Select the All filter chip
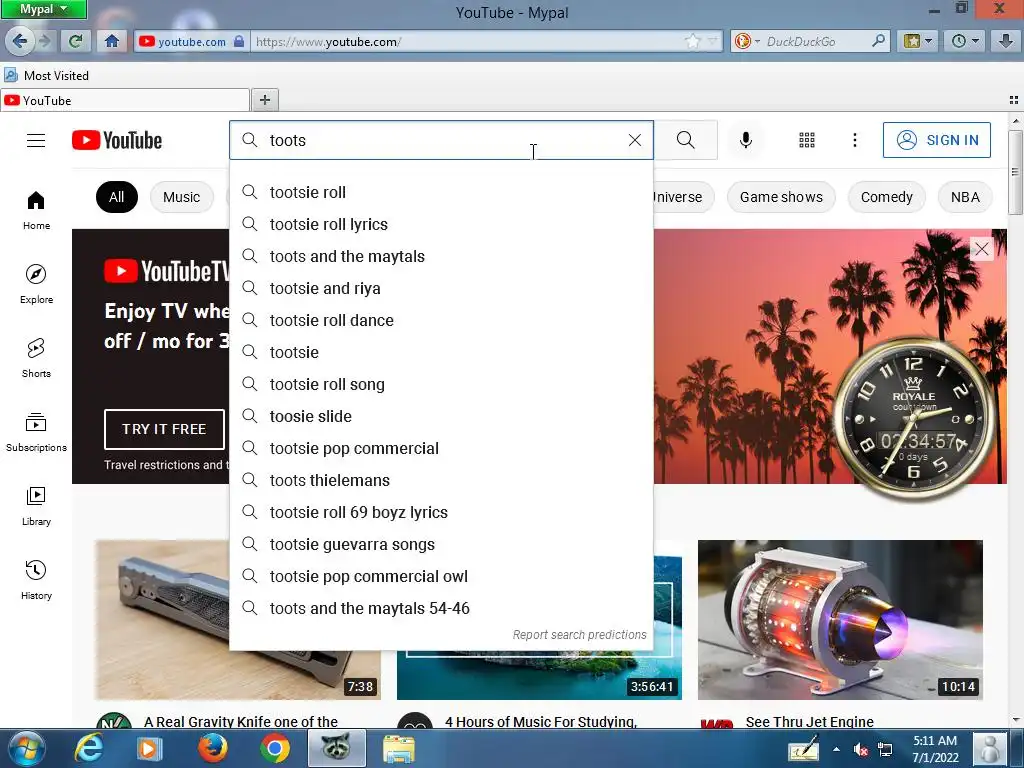The image size is (1024, 768). click(x=117, y=197)
